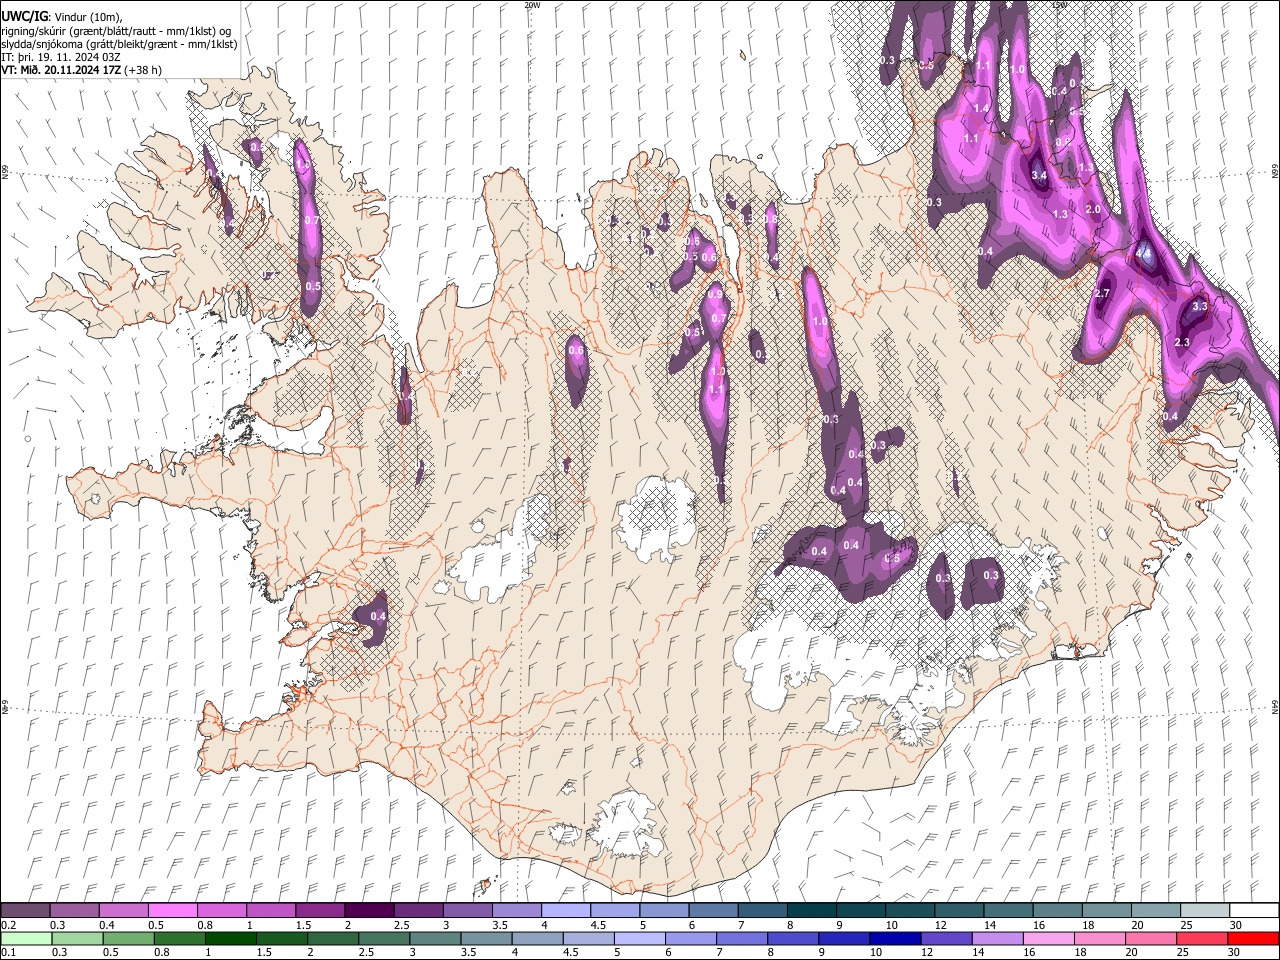This screenshot has height=960, width=1280.
Task: Pick the bottom-row legend swatch between 1 and 1.5
Action: pos(230,938)
